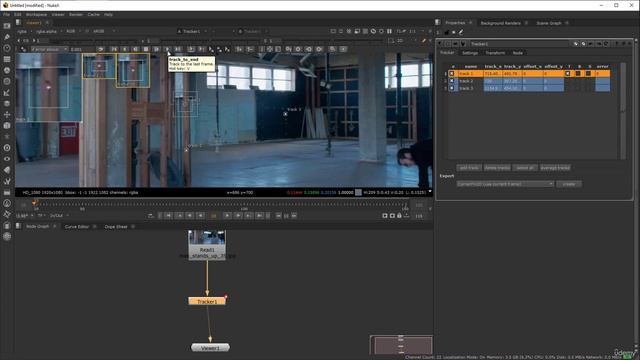The height and width of the screenshot is (360, 640).
Task: Open the Render menu
Action: click(76, 14)
